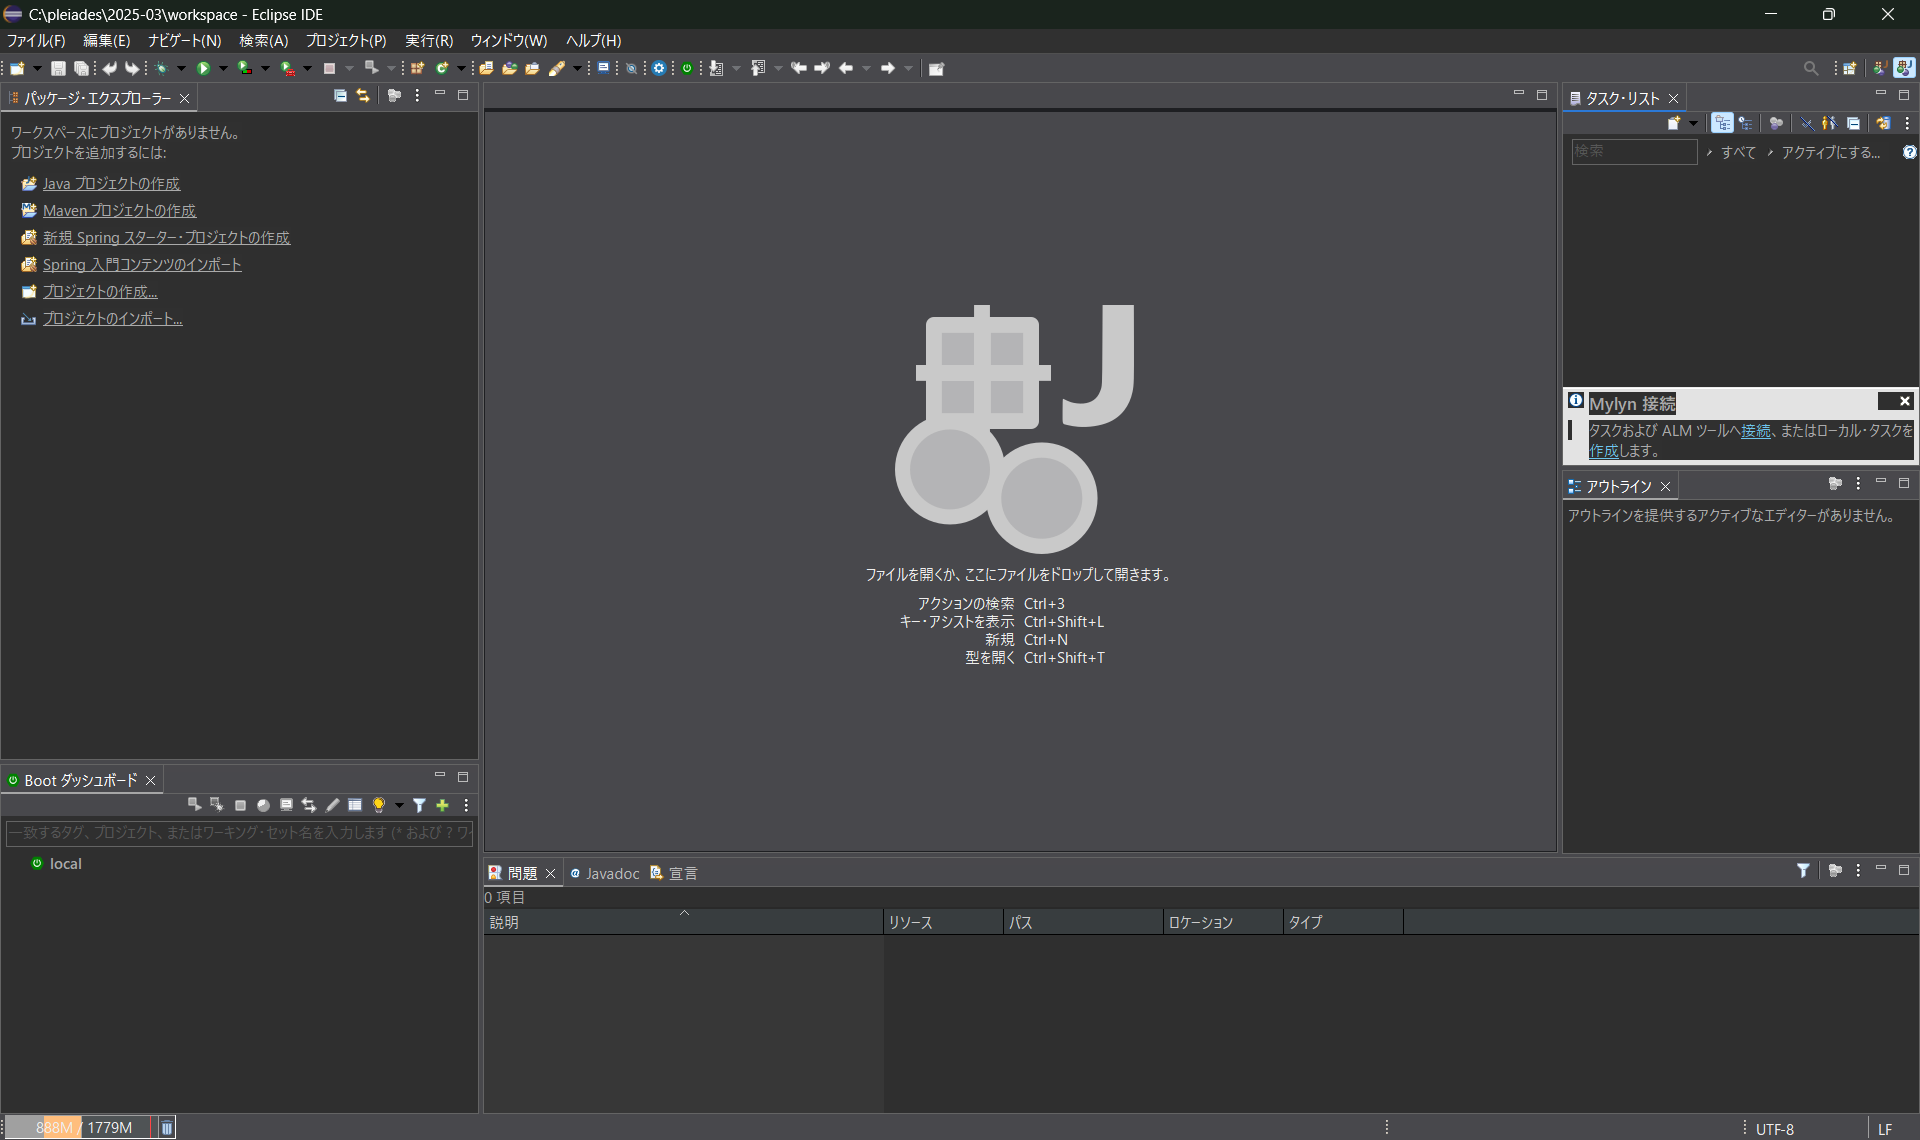This screenshot has width=1920, height=1140.
Task: Click the green Run button in toolbar
Action: point(203,68)
